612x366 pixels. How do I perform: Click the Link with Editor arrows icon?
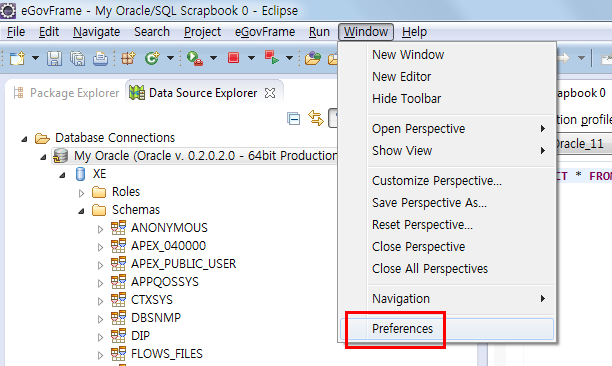316,118
